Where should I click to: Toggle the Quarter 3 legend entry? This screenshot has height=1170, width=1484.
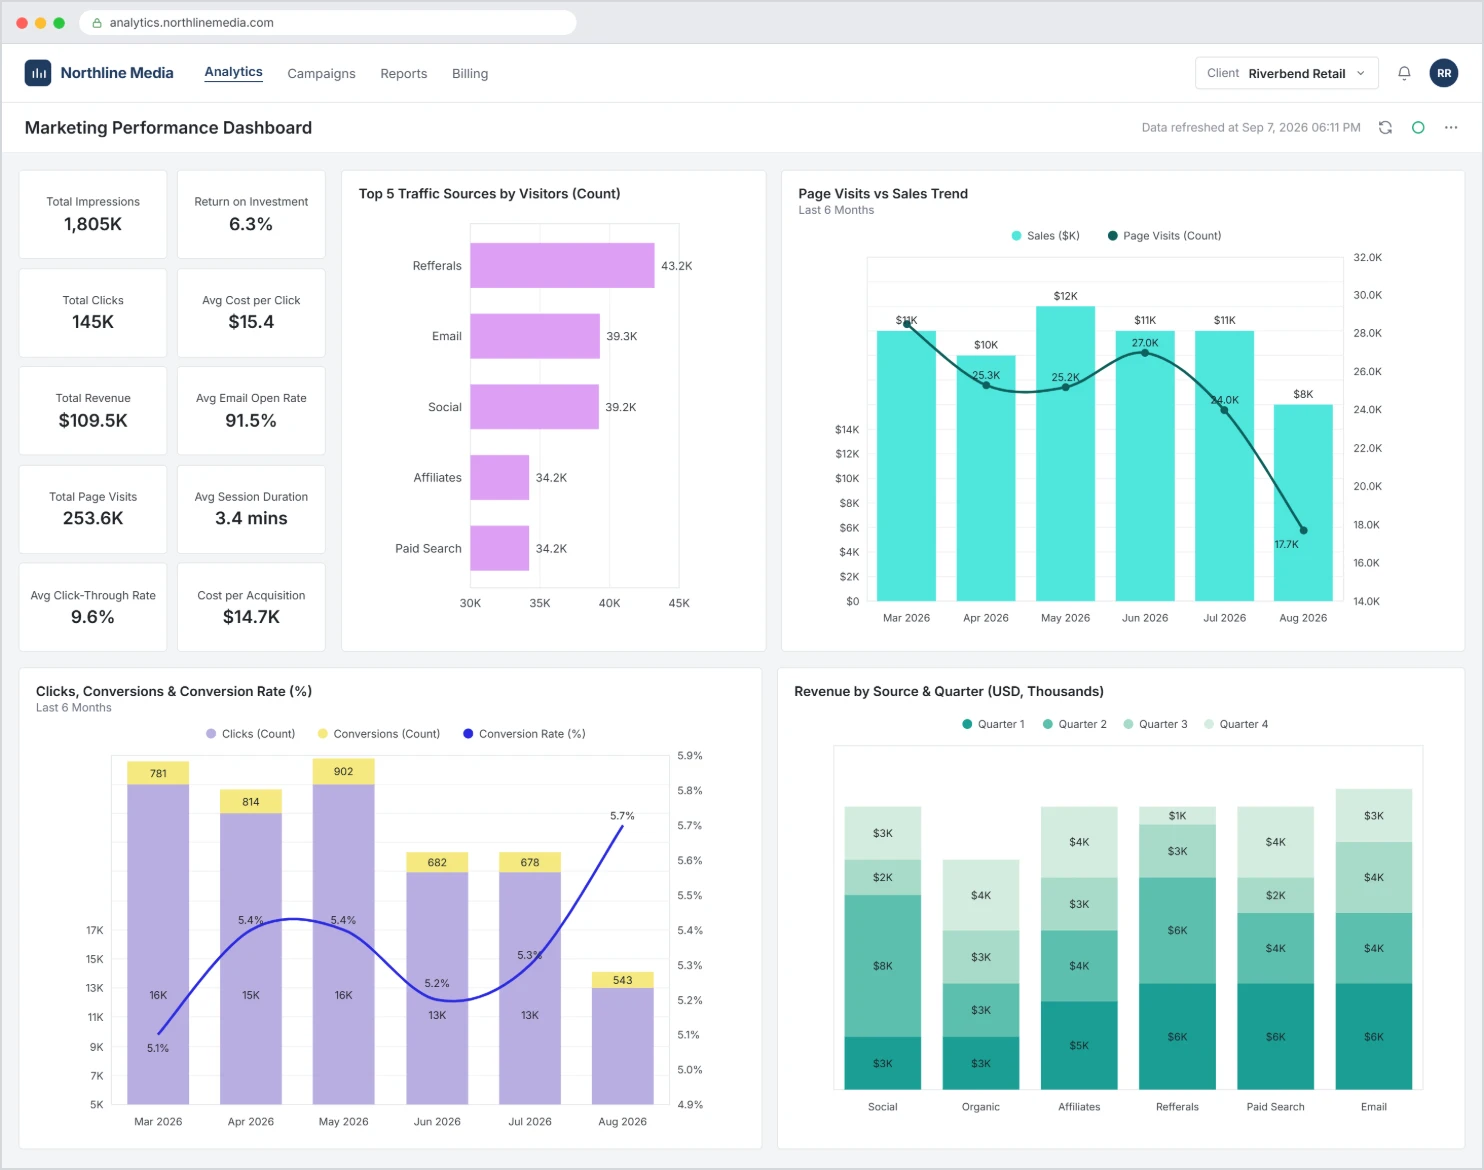pos(1155,724)
